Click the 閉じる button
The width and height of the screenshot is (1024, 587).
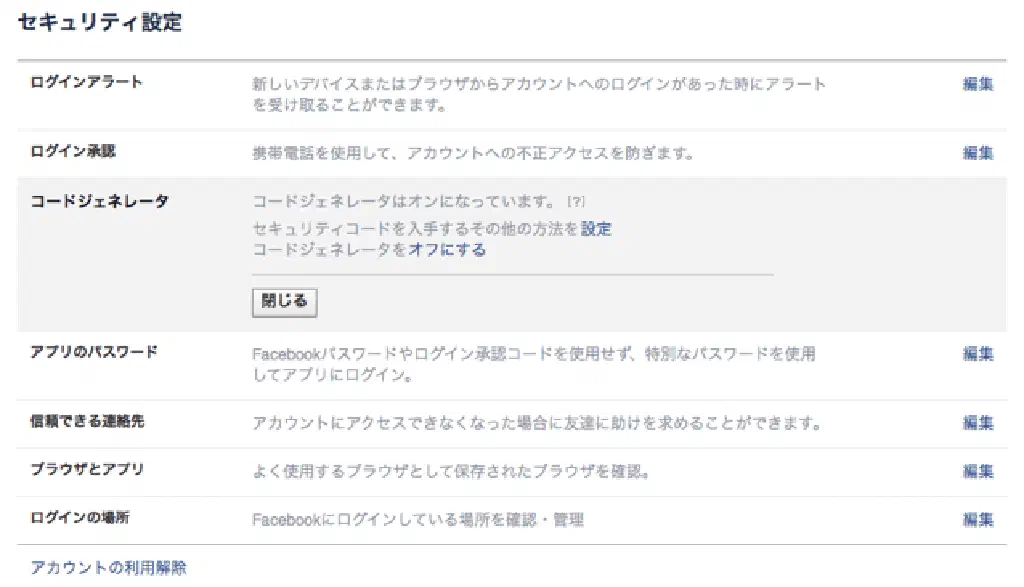click(x=284, y=301)
